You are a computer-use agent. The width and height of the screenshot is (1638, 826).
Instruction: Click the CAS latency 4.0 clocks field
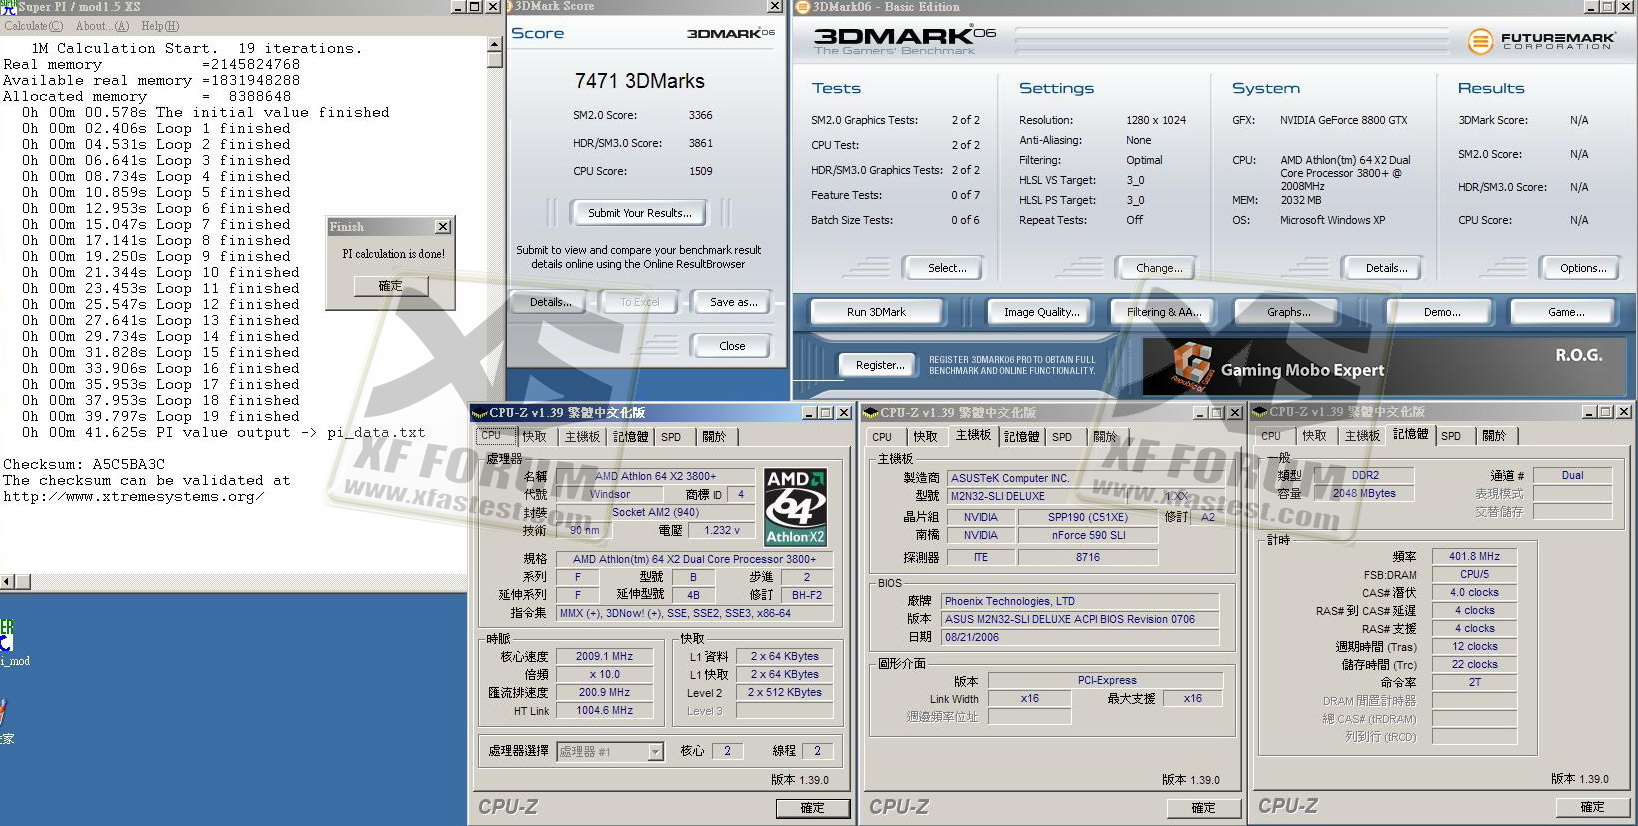click(x=1474, y=592)
